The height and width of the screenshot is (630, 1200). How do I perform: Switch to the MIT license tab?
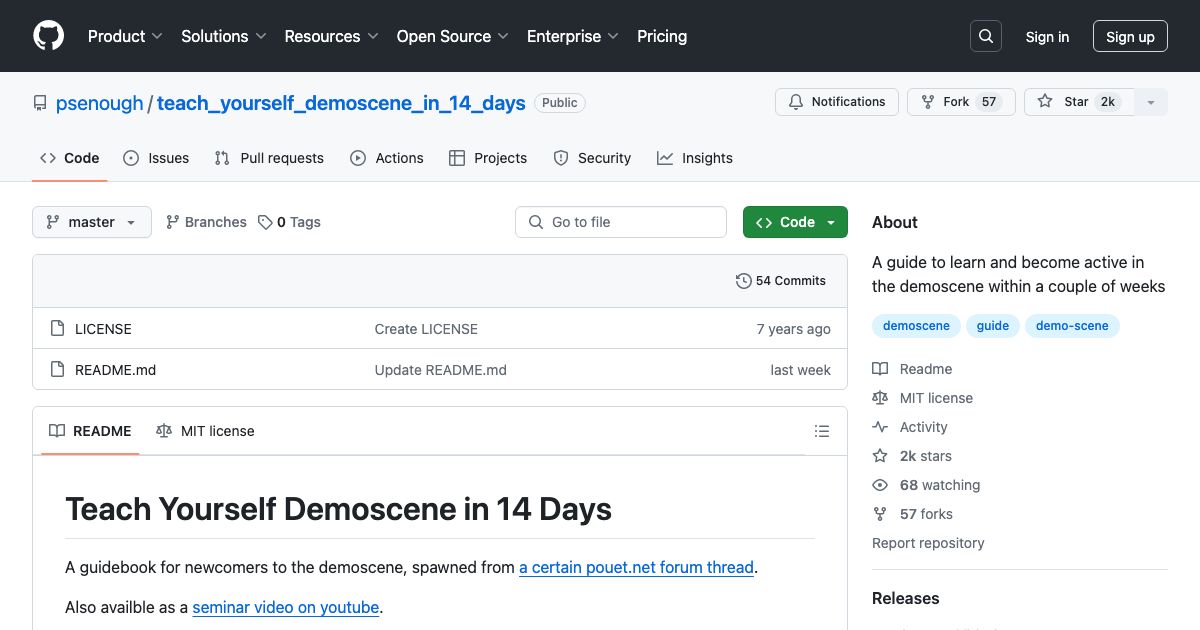coord(205,431)
